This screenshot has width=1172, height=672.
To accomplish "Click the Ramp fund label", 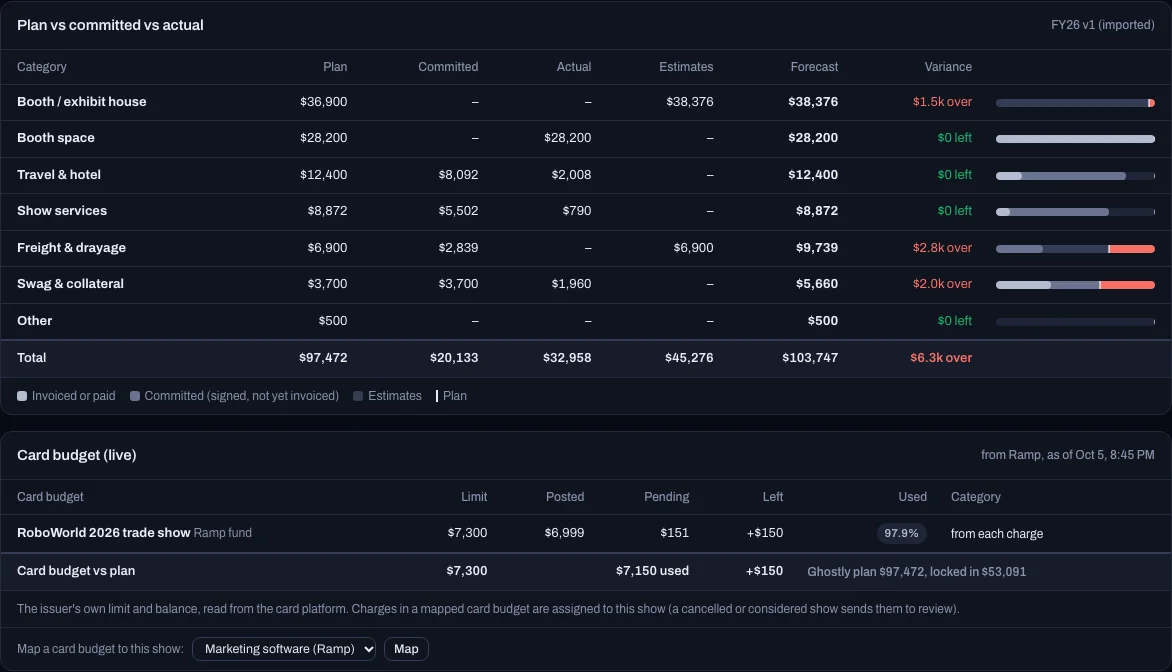I will point(223,533).
